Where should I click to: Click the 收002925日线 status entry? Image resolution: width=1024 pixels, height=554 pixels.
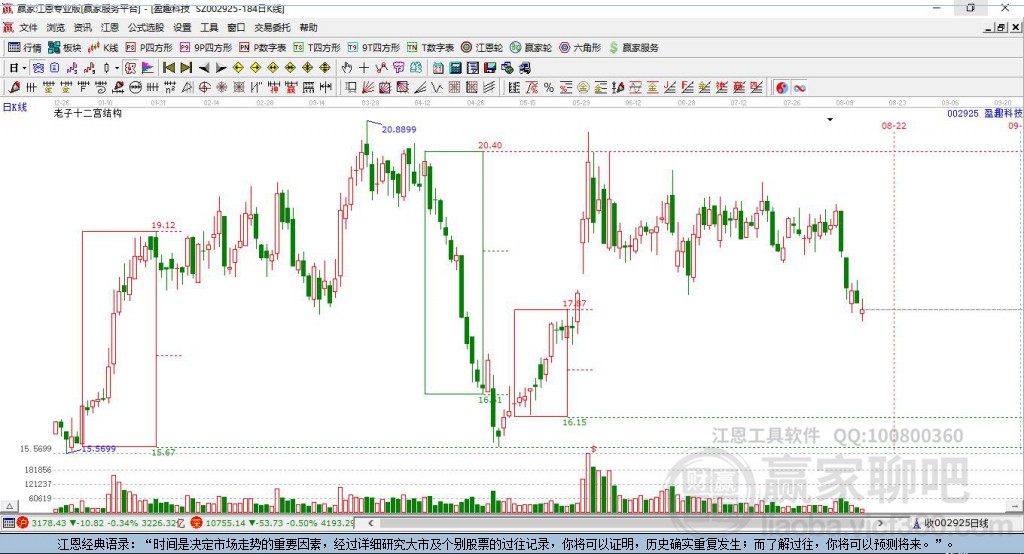(951, 523)
